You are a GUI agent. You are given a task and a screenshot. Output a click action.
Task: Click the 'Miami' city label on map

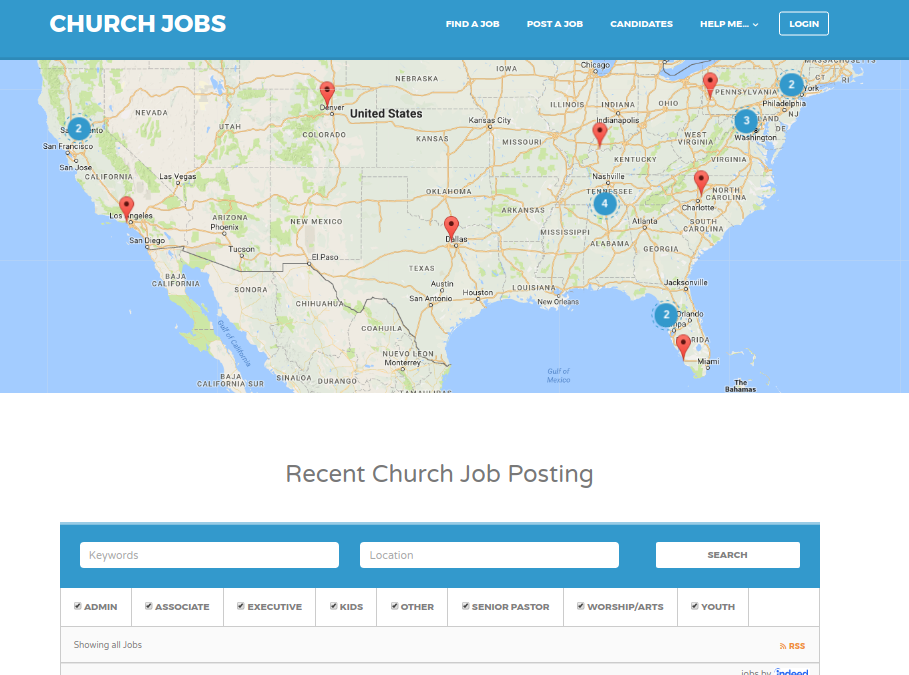708,361
